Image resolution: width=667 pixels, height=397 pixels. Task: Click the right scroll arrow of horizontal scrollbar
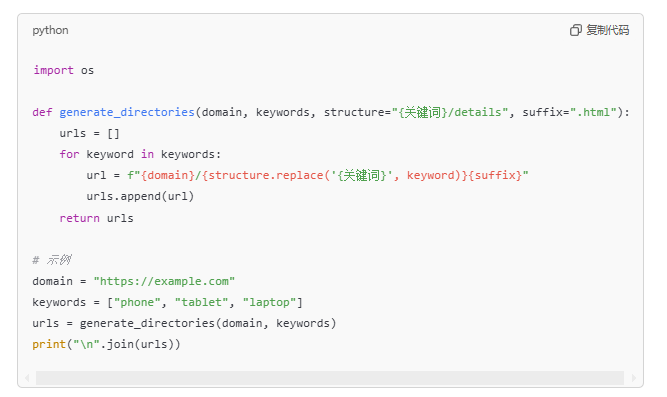point(634,378)
